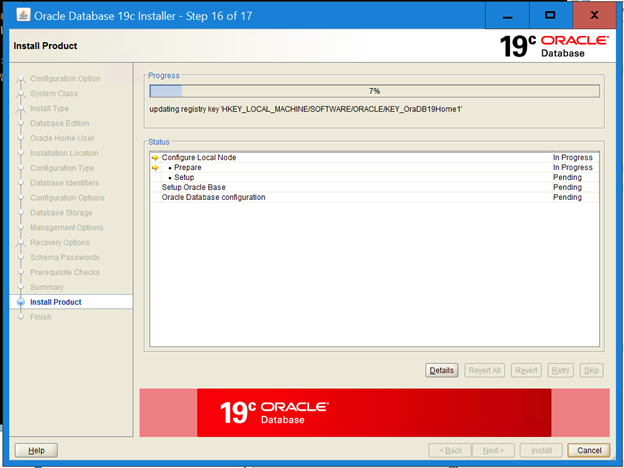Click Pending status of Setup Oracle Base
This screenshot has height=468, width=624.
point(567,187)
